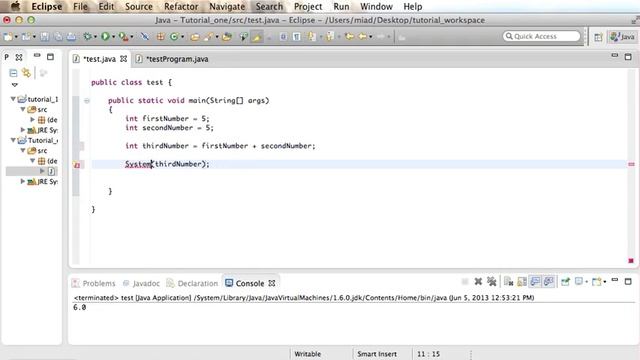
Task: Click the Writable status entry
Action: [307, 354]
